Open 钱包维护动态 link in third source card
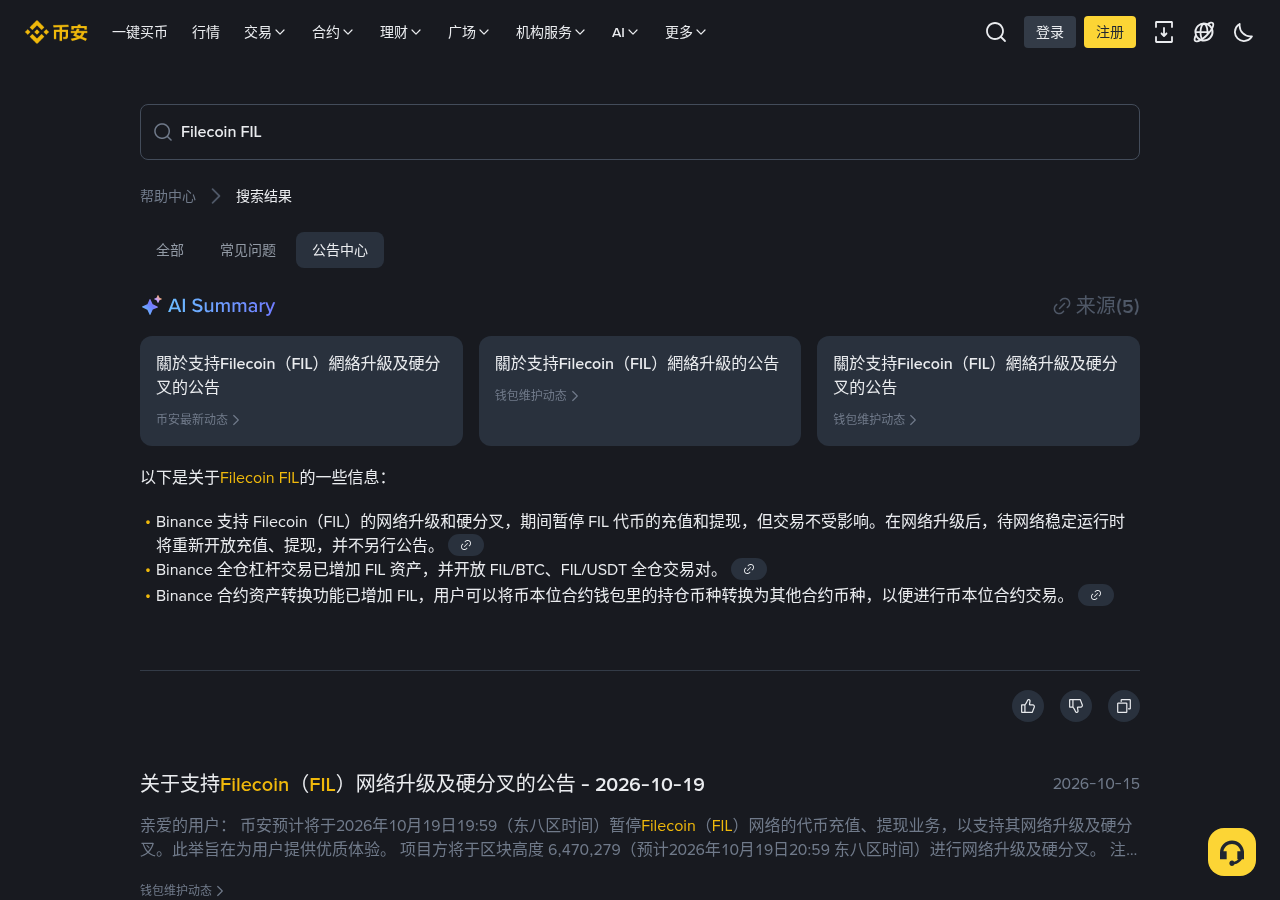 [875, 420]
